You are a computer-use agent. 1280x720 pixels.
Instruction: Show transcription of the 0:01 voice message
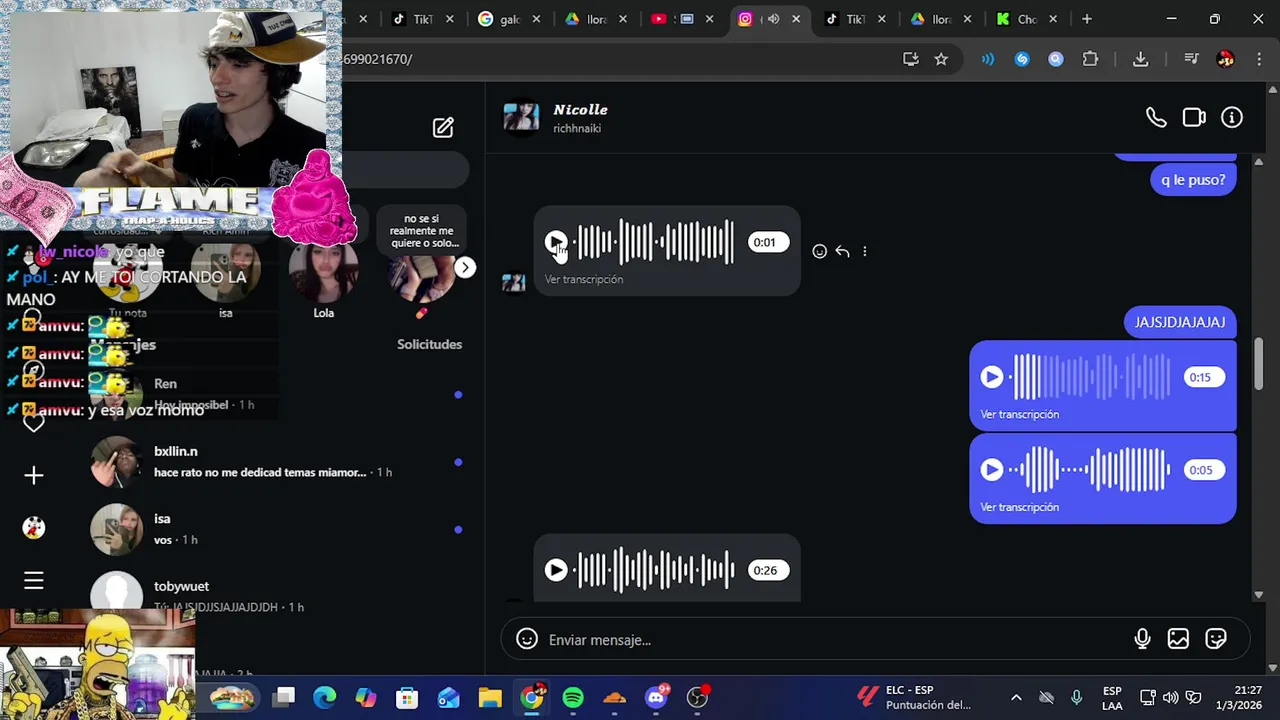pyautogui.click(x=584, y=279)
